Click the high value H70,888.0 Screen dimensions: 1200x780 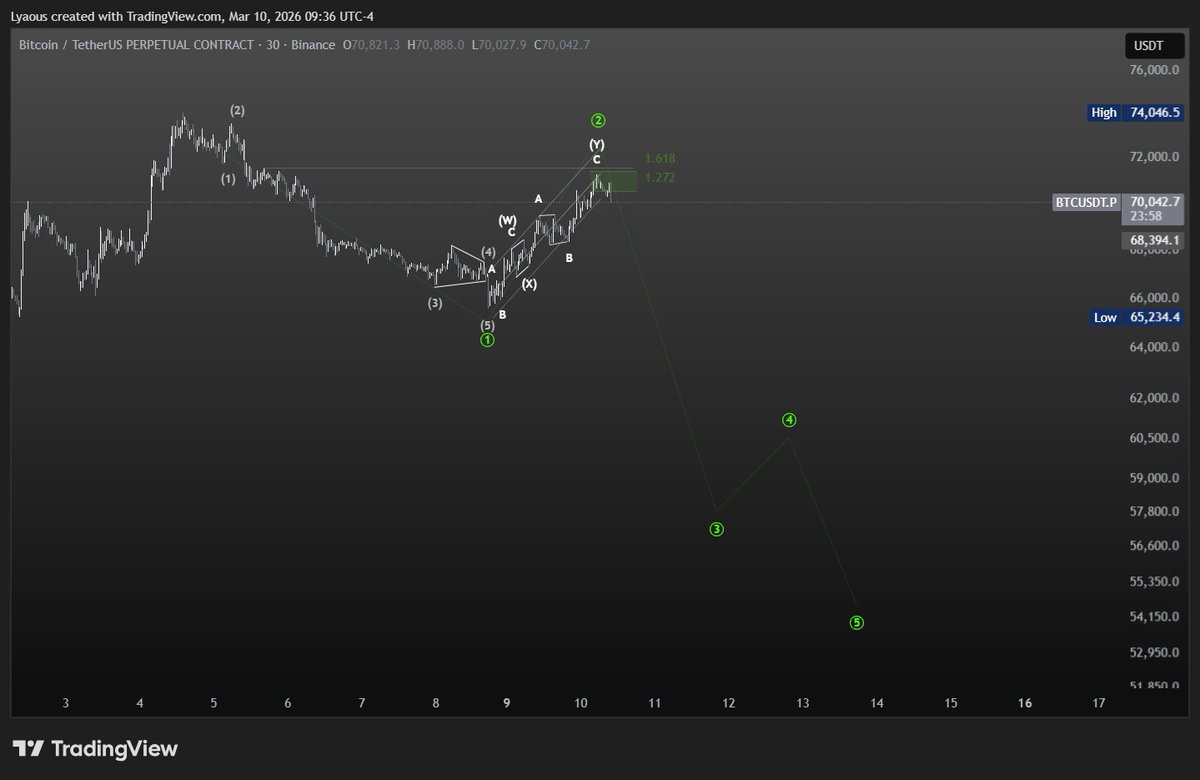point(435,45)
